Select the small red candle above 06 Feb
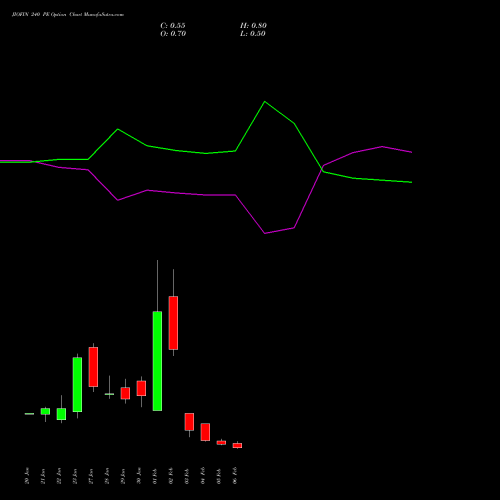 (237, 445)
